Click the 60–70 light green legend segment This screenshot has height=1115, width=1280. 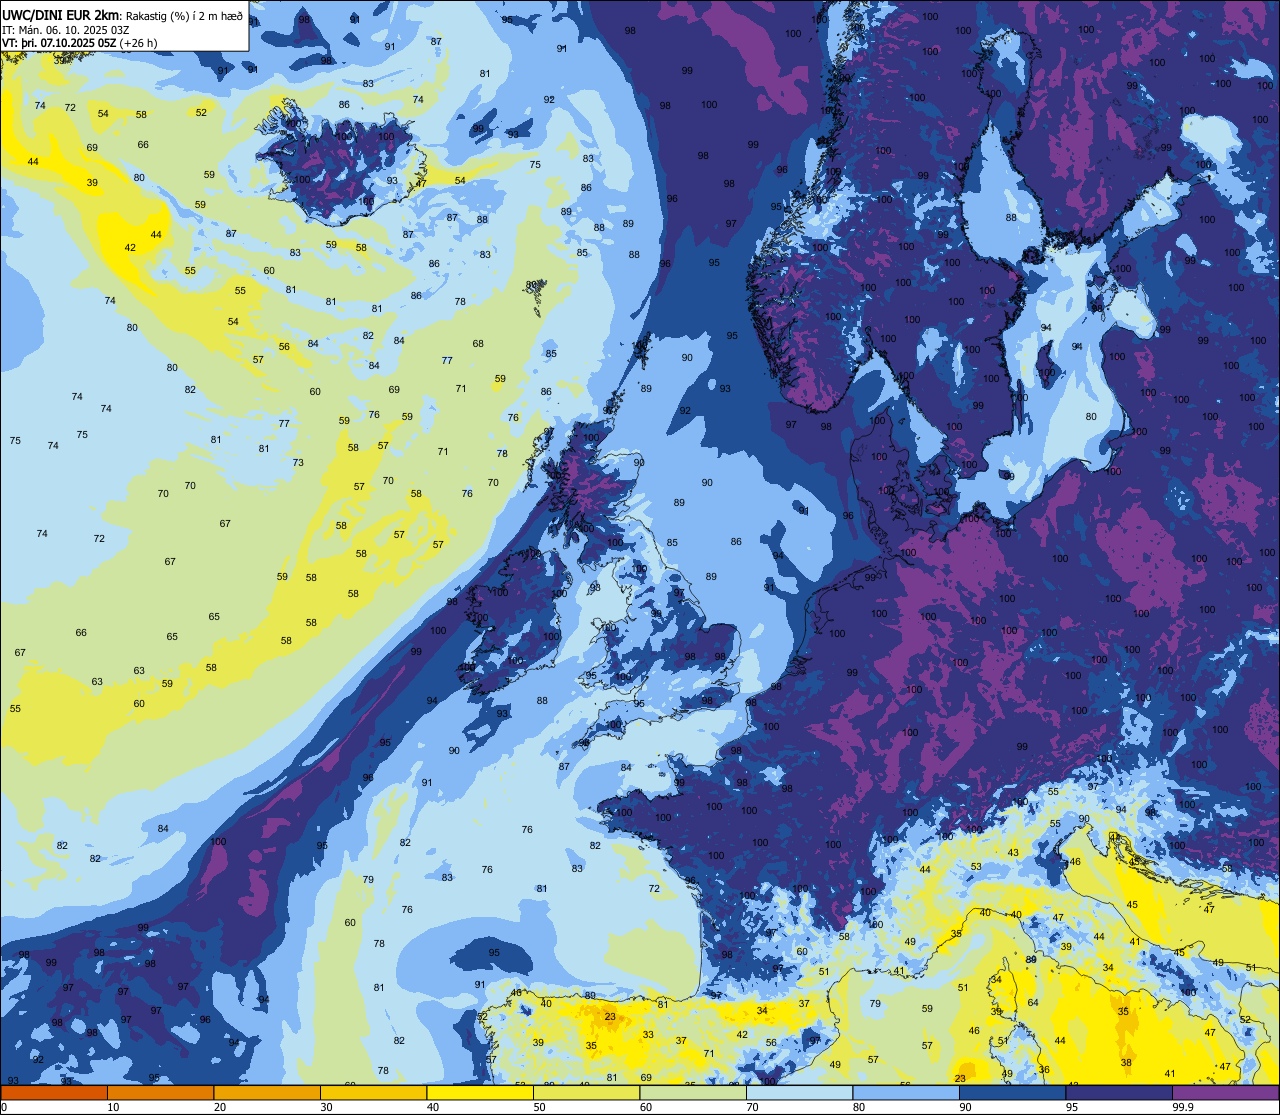tap(693, 1092)
